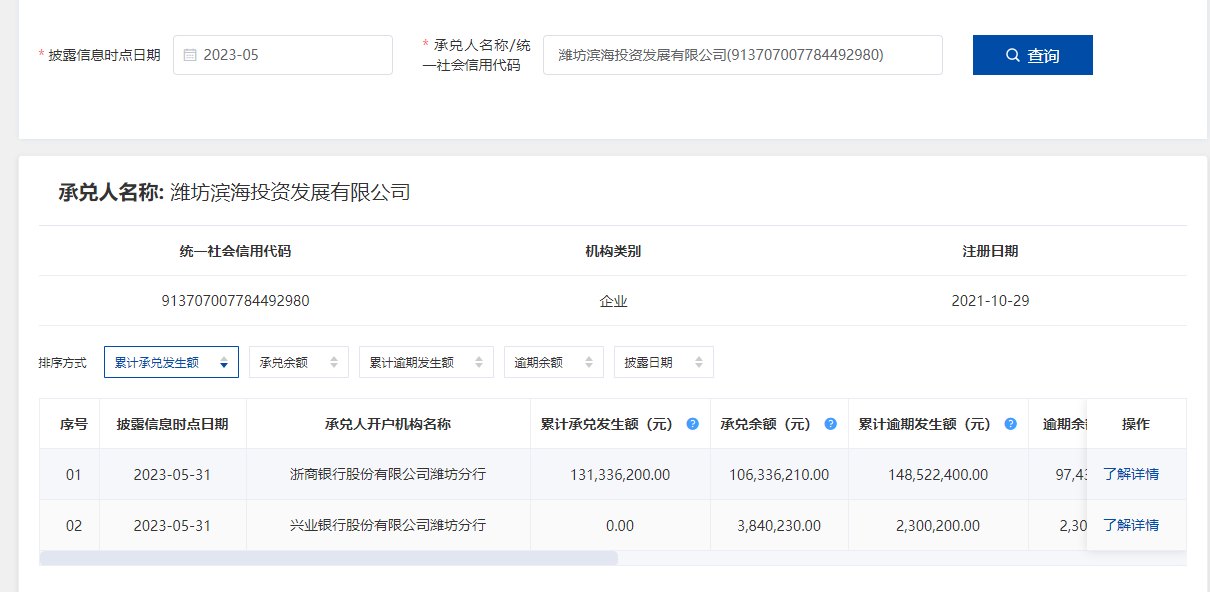Sort by 承兑余额

[299, 362]
